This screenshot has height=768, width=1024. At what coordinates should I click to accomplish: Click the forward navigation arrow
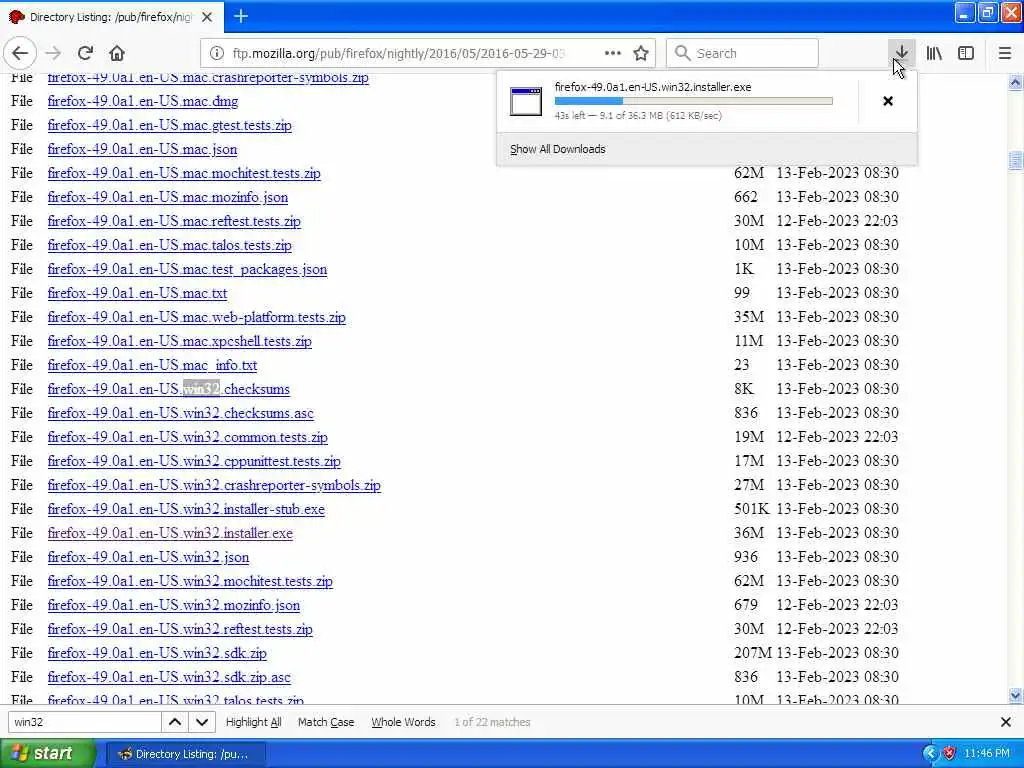(54, 53)
